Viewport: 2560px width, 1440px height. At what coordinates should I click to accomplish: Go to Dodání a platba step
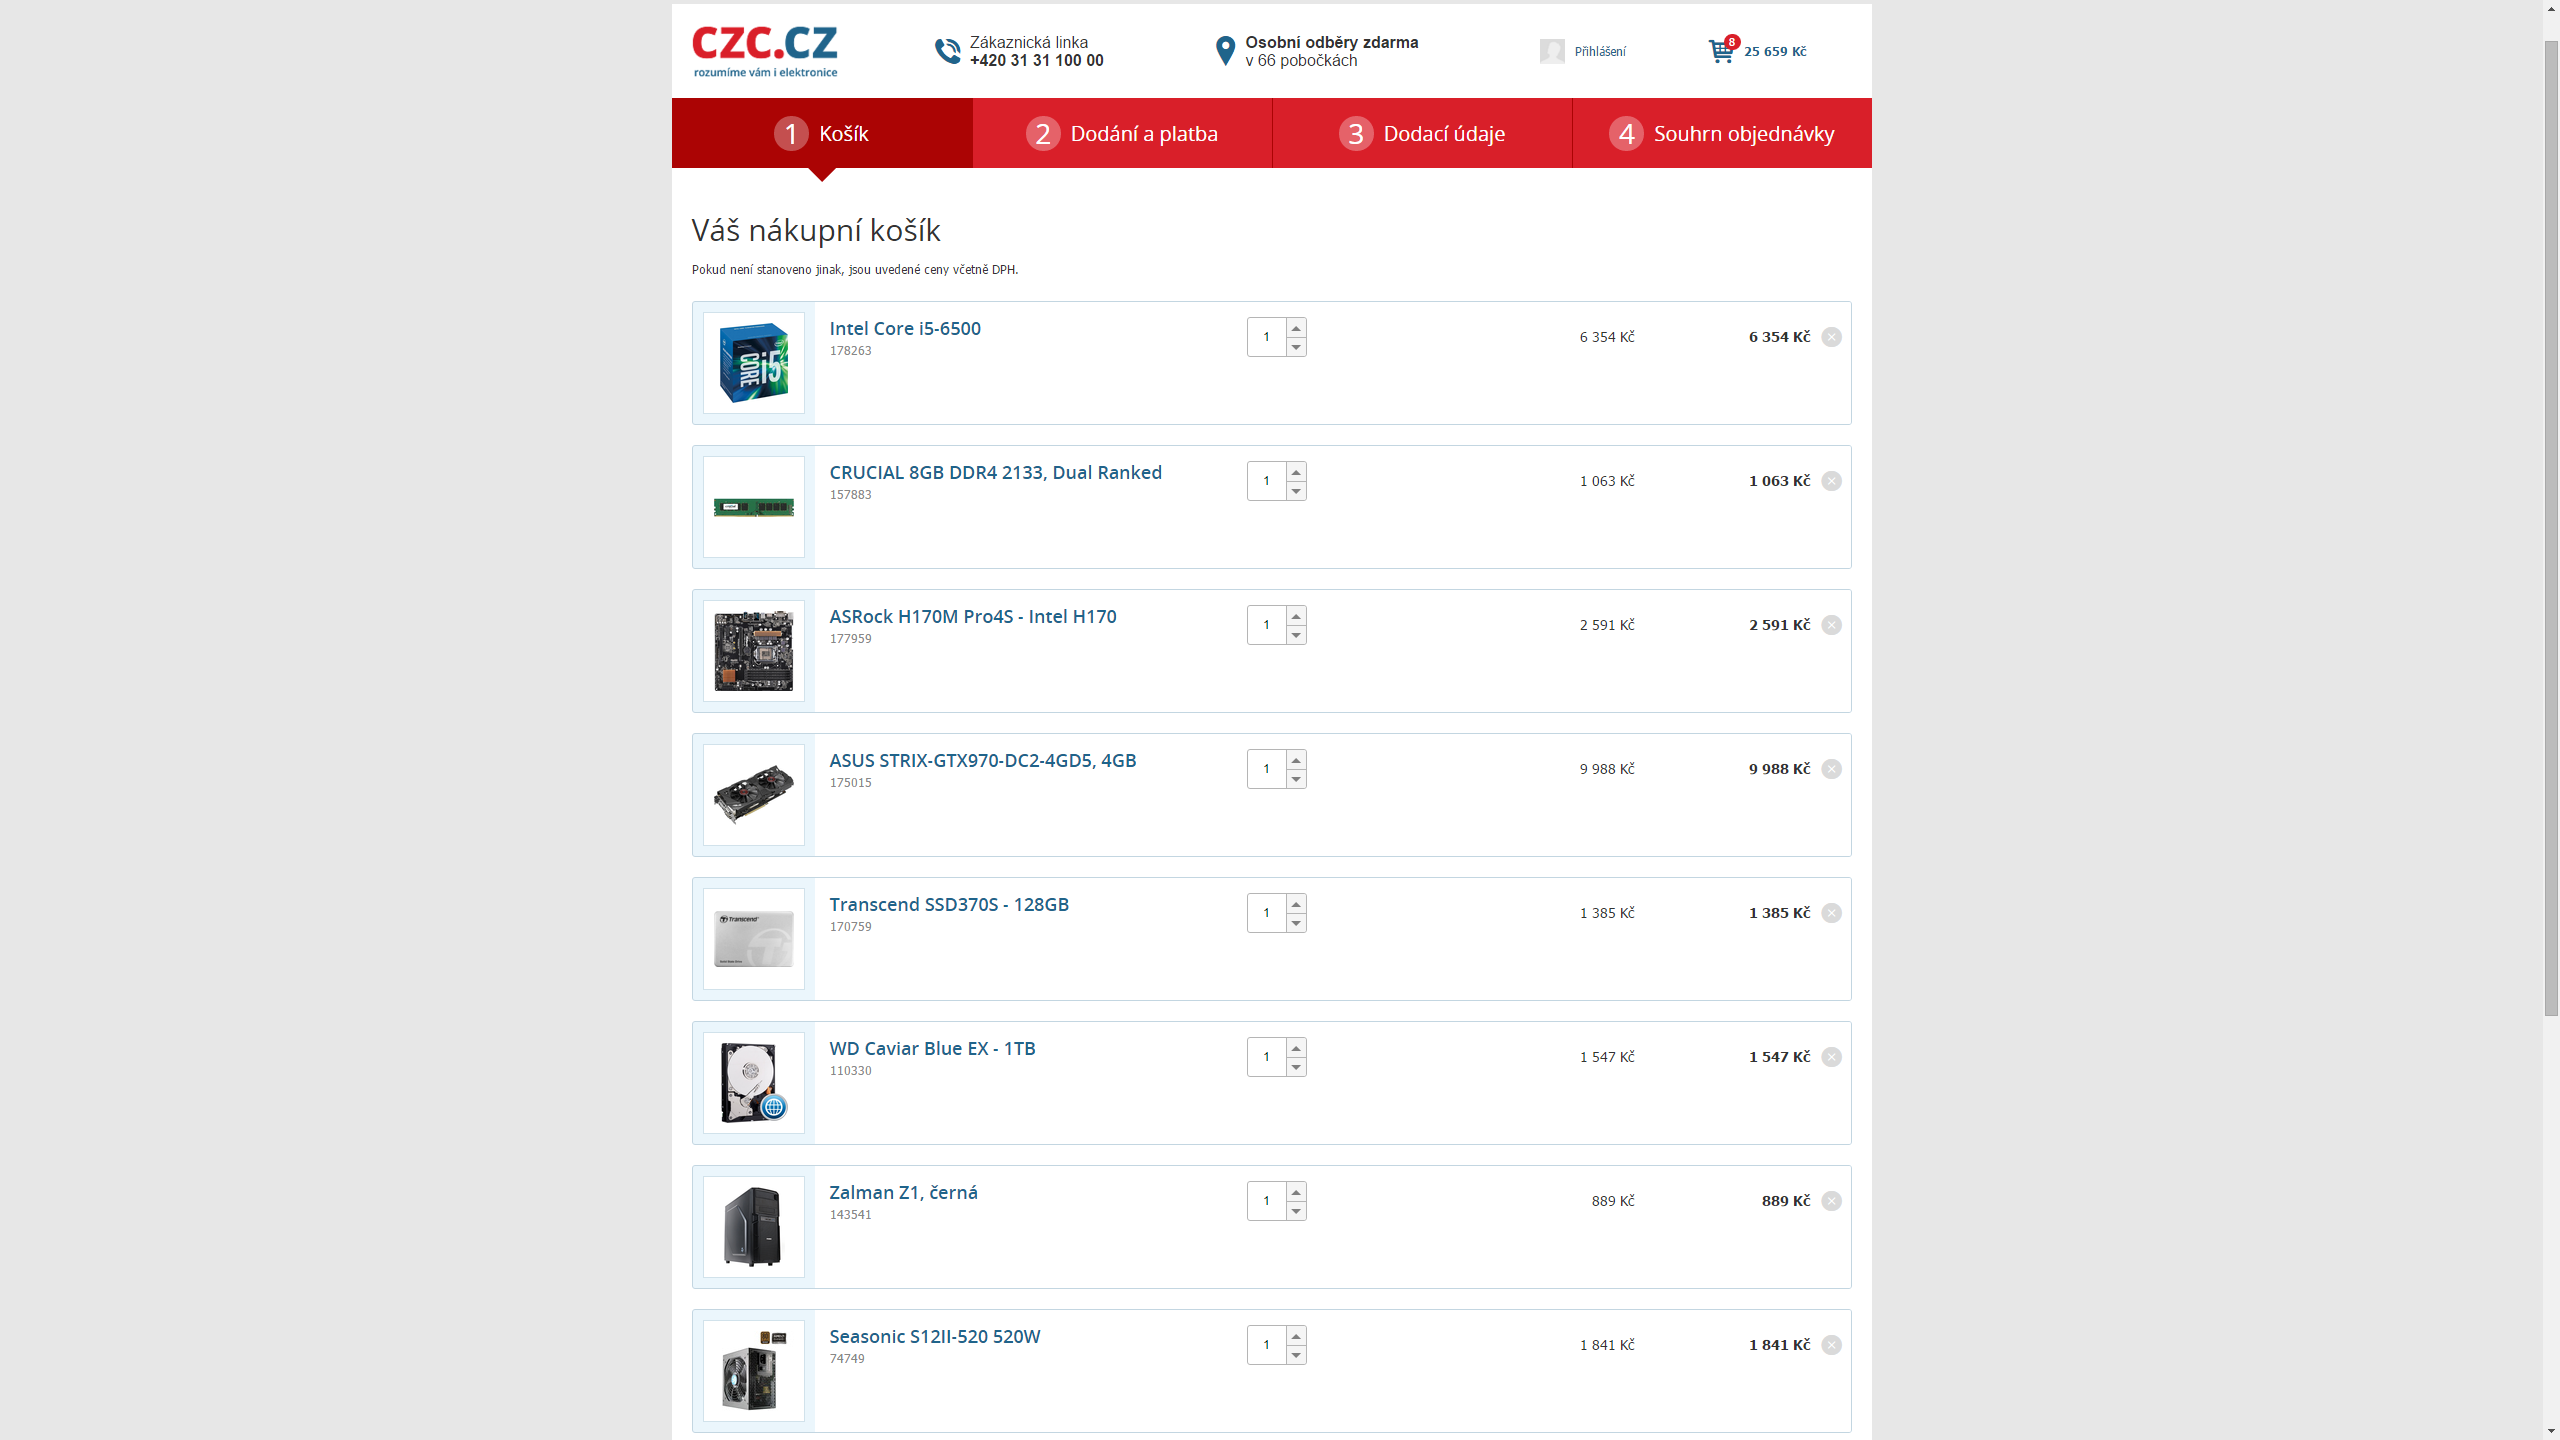coord(1122,133)
